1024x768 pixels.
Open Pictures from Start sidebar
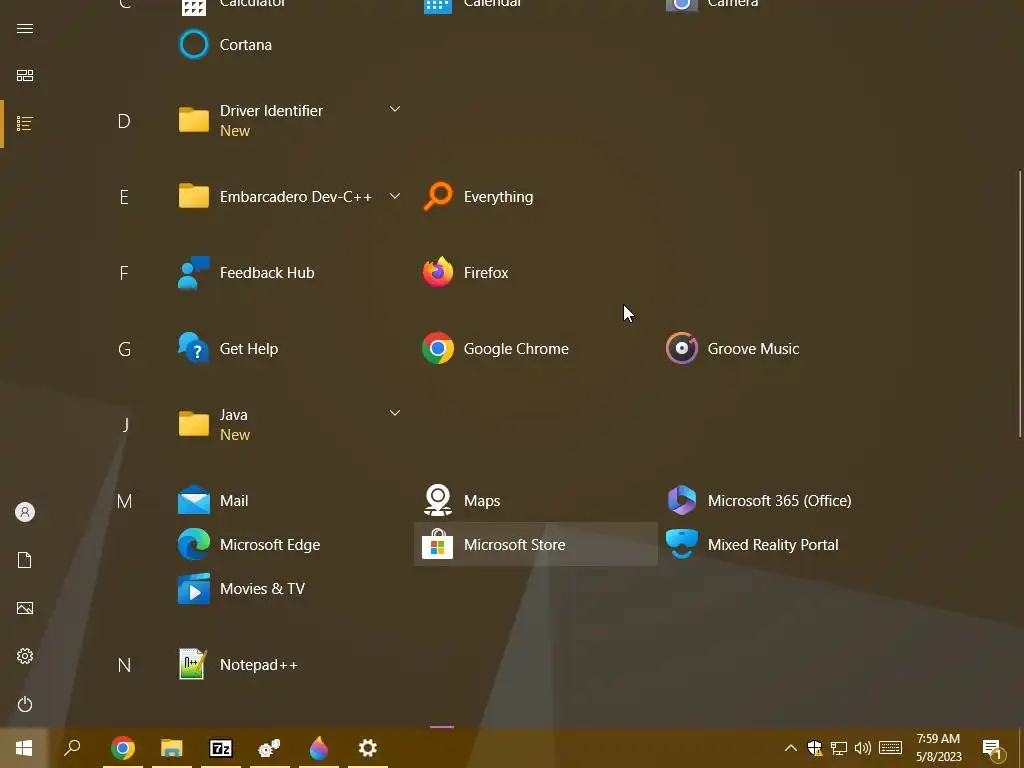(25, 608)
